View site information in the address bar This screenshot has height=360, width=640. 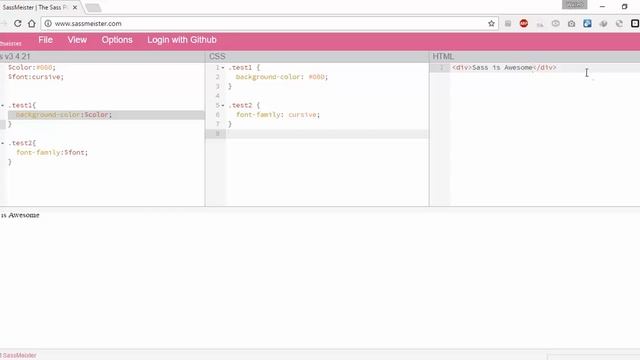[48, 24]
